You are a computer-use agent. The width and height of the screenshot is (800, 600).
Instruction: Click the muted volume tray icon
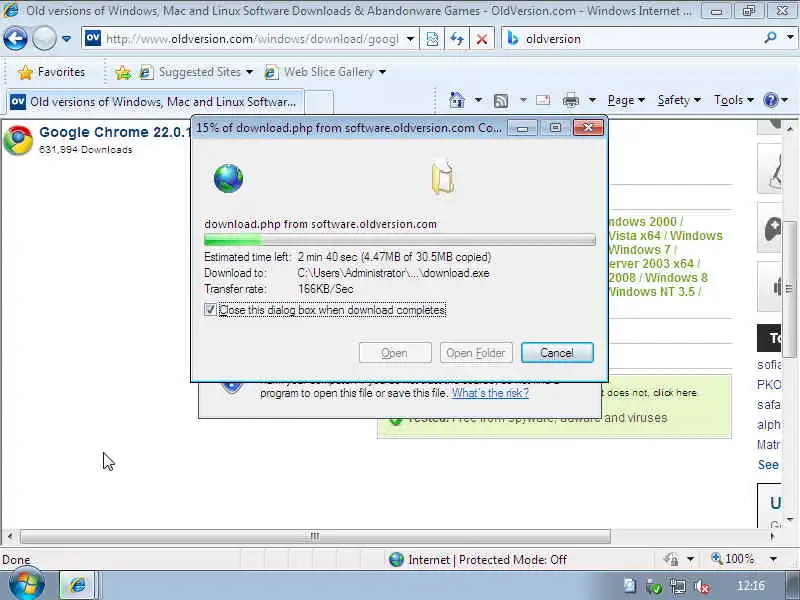(x=703, y=587)
